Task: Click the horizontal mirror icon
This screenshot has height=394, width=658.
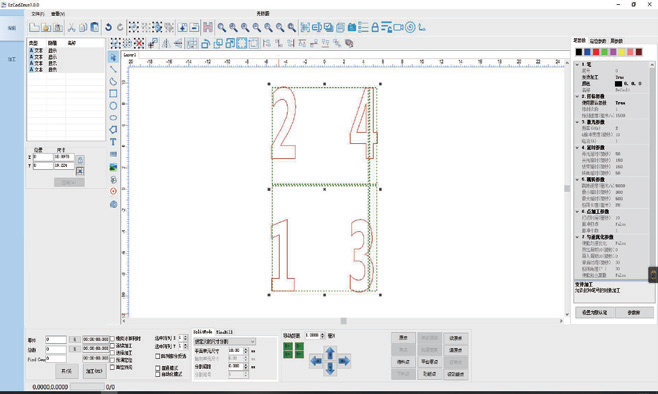Action: (x=166, y=43)
